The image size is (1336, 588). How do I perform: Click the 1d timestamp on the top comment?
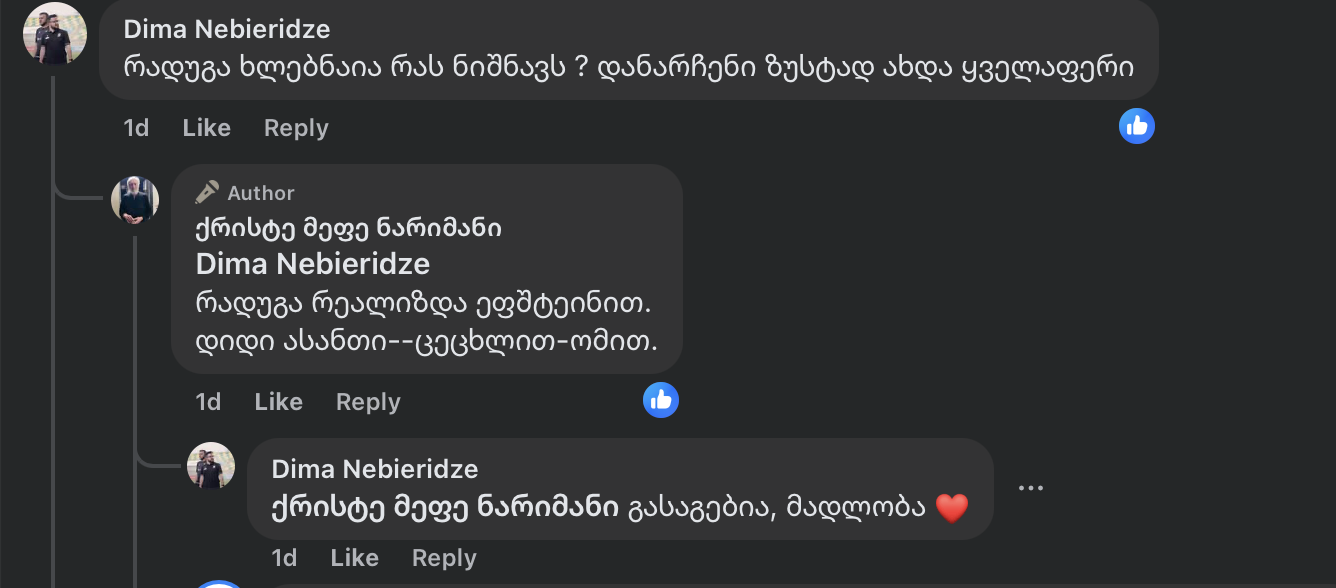click(x=135, y=127)
